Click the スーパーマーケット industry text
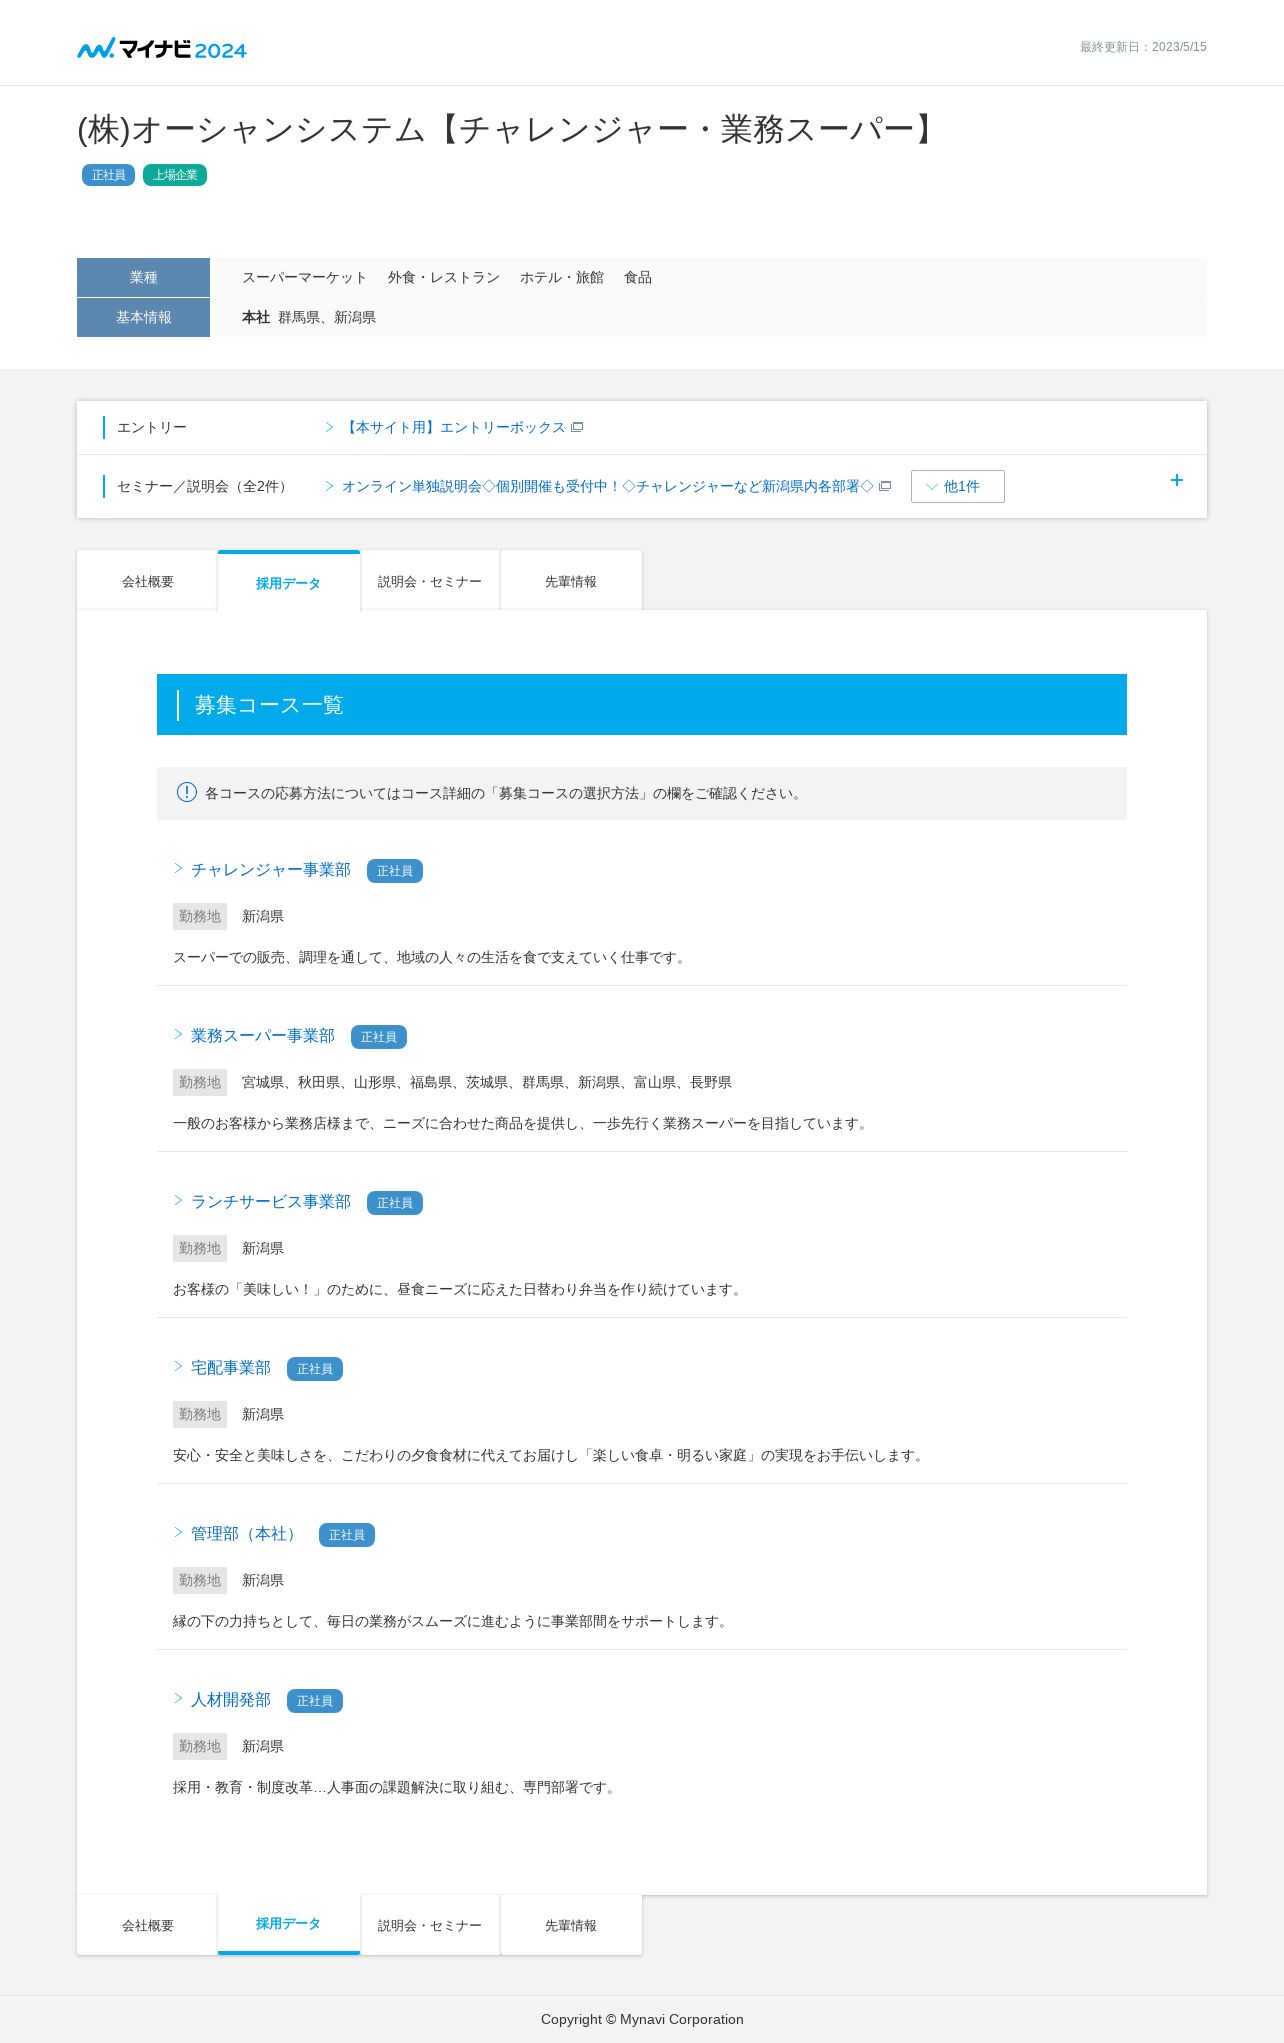 [305, 277]
